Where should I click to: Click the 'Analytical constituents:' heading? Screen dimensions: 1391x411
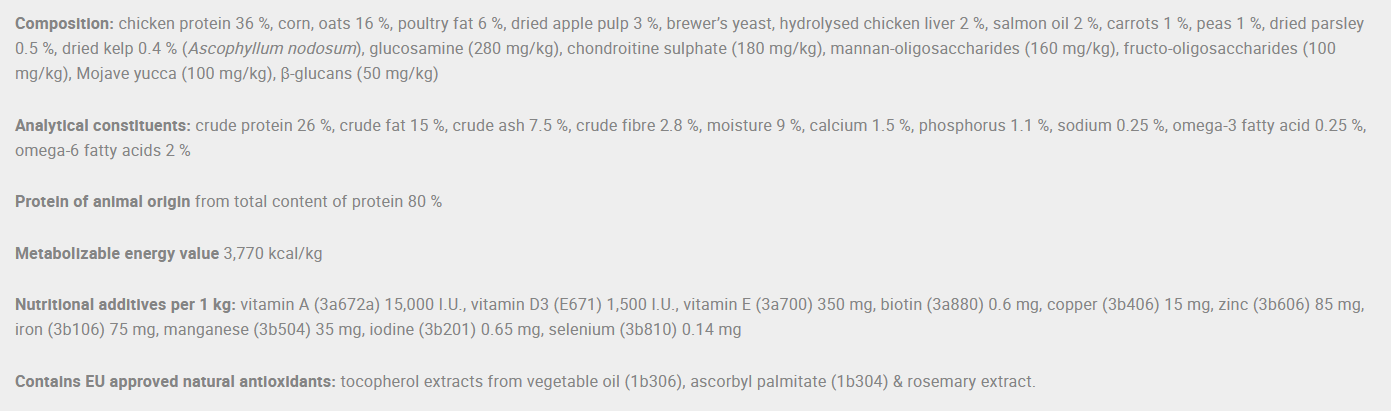tap(103, 126)
